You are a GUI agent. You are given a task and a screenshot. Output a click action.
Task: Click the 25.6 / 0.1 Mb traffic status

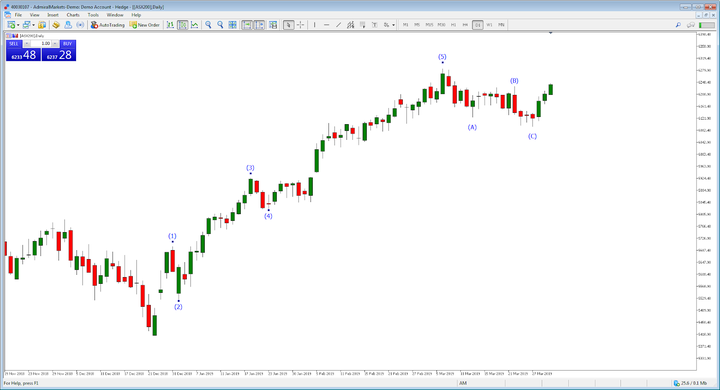(690, 383)
